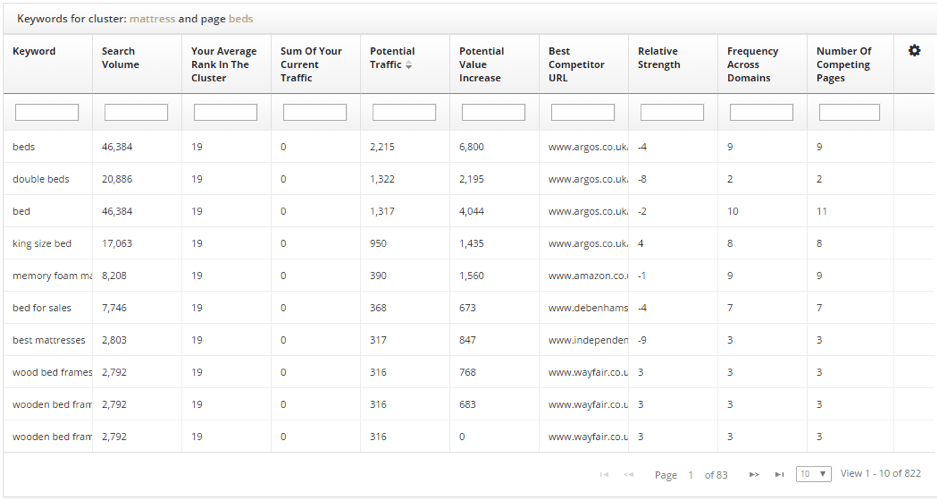This screenshot has width=937, height=499.
Task: Focus the Potential Traffic filter box
Action: pyautogui.click(x=404, y=112)
